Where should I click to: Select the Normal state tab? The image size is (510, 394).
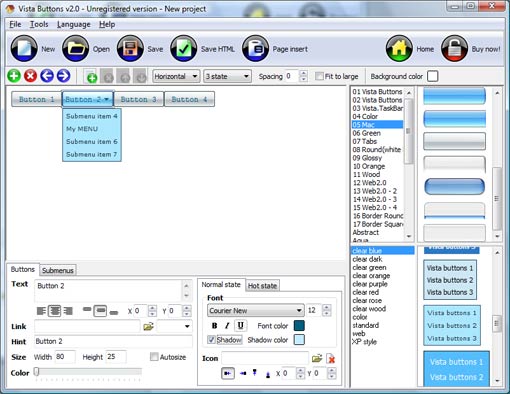click(x=221, y=285)
